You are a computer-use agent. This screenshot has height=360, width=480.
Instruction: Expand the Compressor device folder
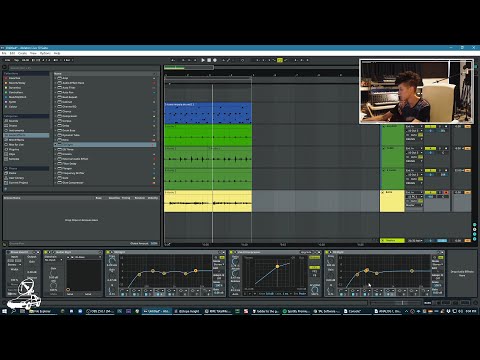coord(55,116)
